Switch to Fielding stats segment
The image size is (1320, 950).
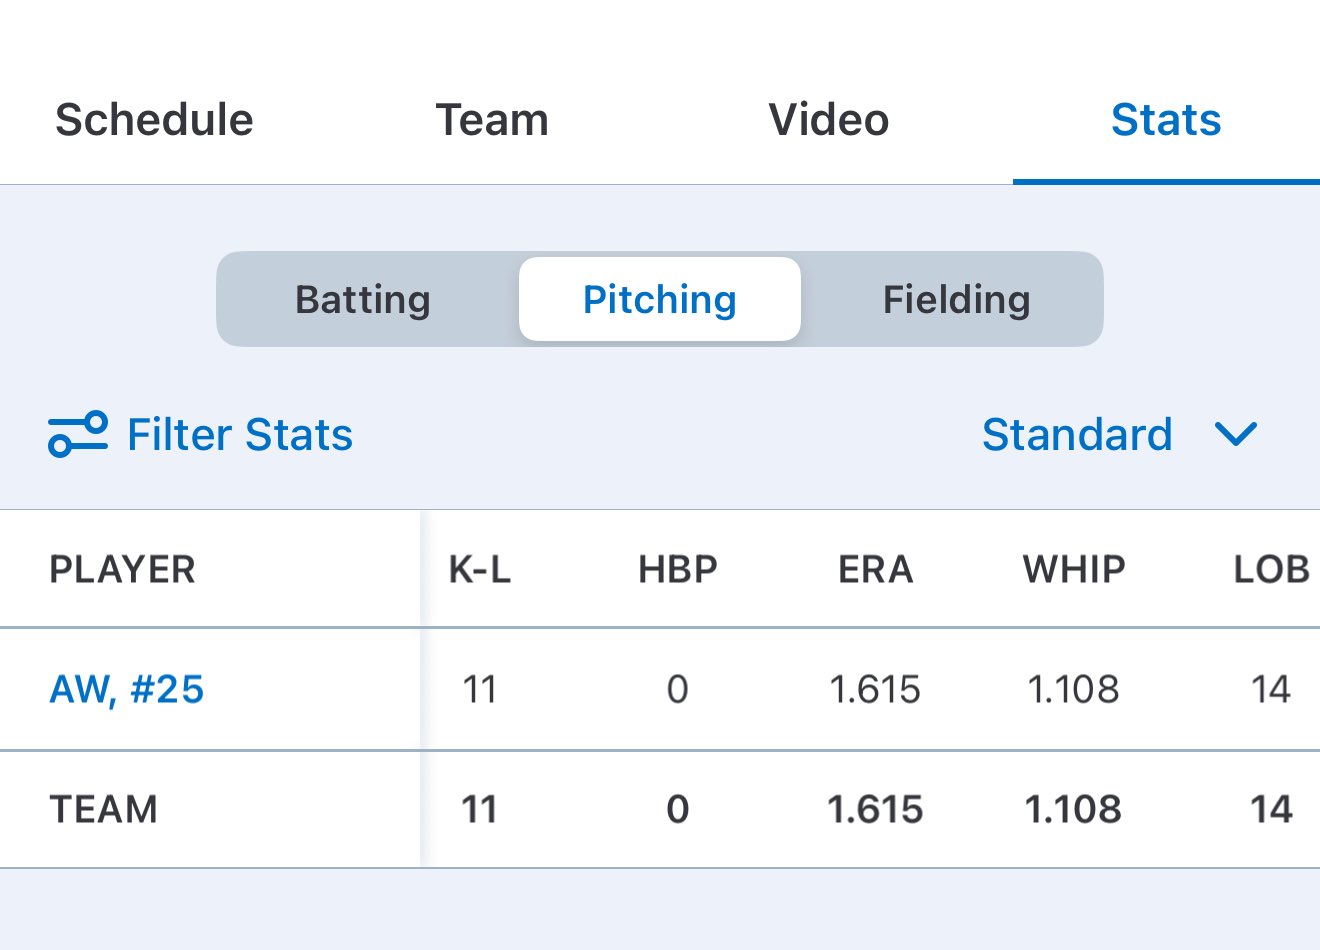tap(956, 300)
